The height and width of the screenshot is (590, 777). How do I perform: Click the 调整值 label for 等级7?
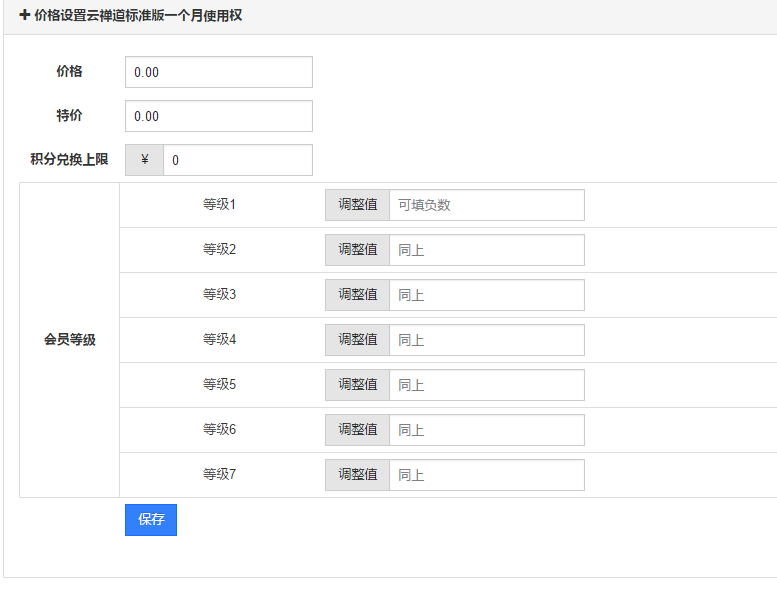(357, 475)
